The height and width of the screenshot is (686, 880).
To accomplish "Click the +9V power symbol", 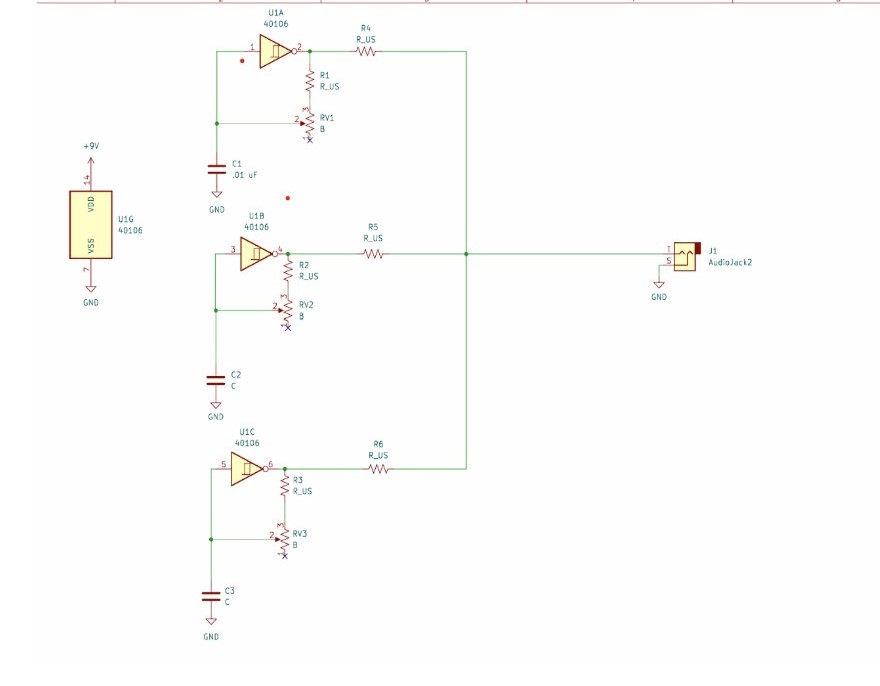I will pos(90,158).
